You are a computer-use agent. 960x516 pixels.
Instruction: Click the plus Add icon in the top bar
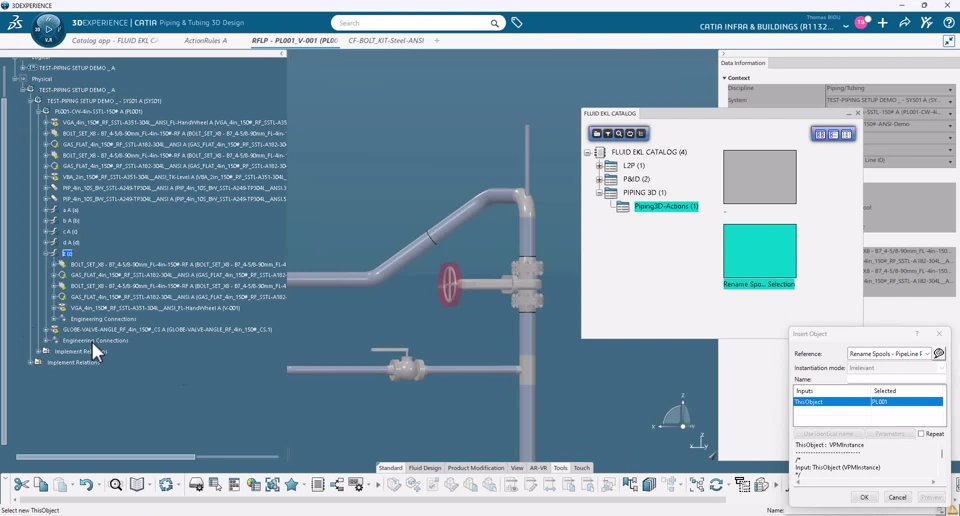coord(882,23)
